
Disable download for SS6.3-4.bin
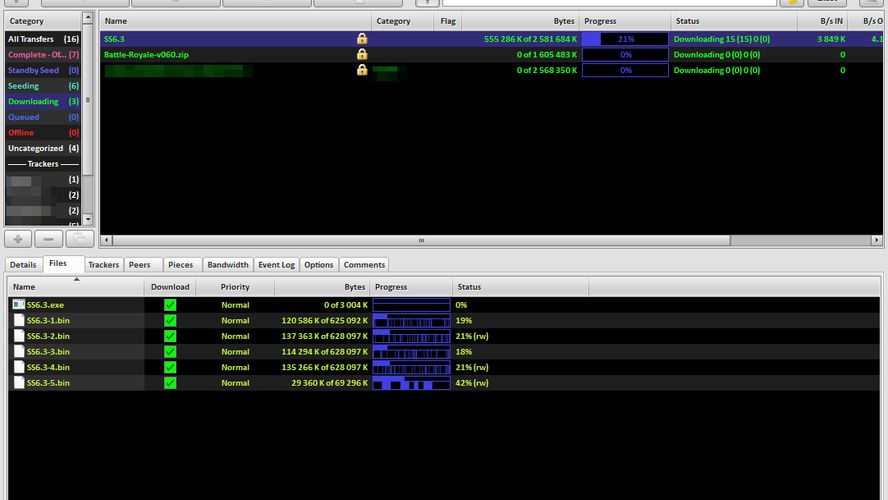click(170, 367)
